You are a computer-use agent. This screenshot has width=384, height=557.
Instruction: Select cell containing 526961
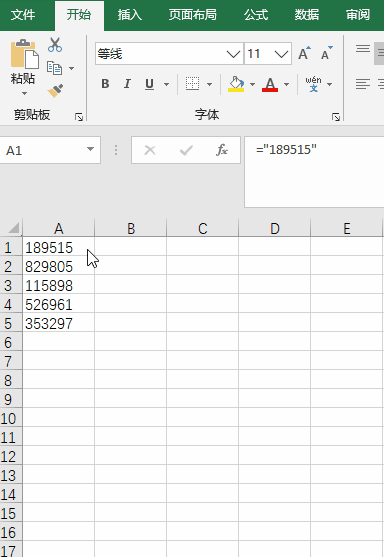coord(59,304)
